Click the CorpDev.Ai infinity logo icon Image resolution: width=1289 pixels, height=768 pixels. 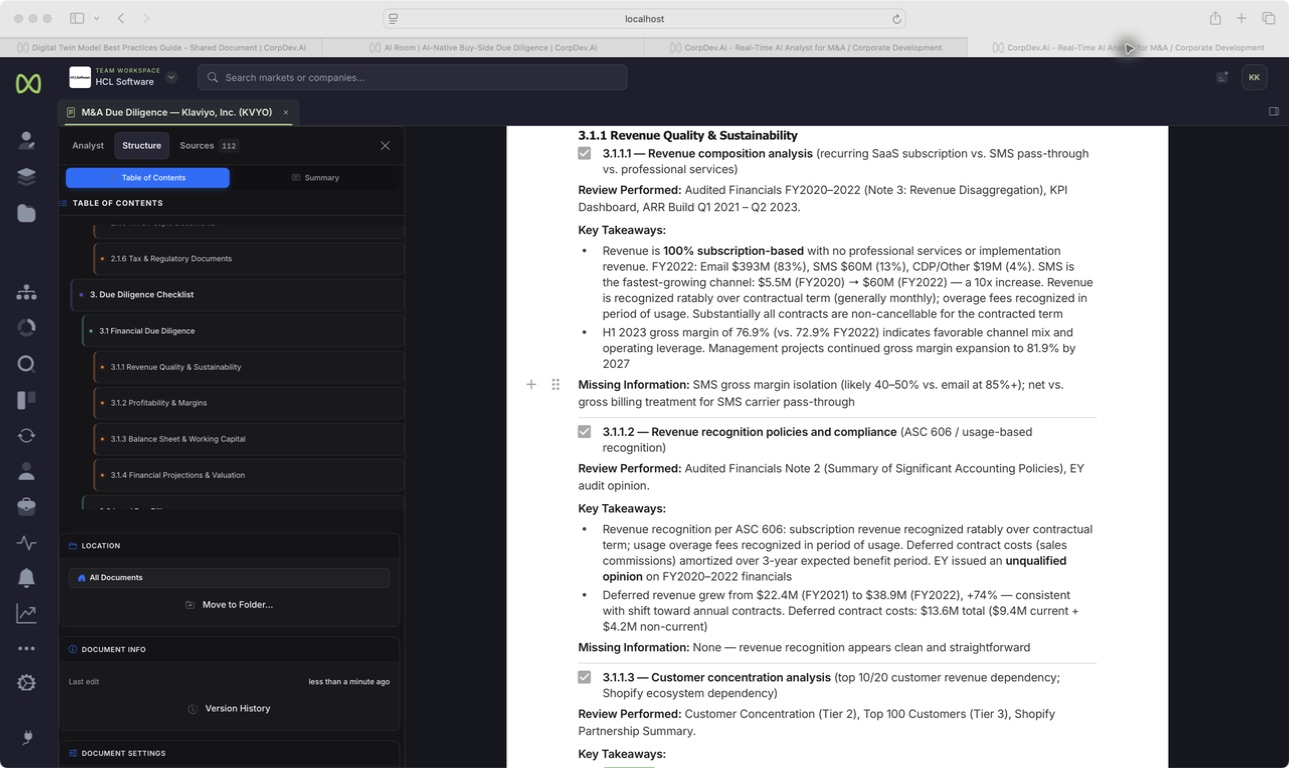tap(28, 84)
